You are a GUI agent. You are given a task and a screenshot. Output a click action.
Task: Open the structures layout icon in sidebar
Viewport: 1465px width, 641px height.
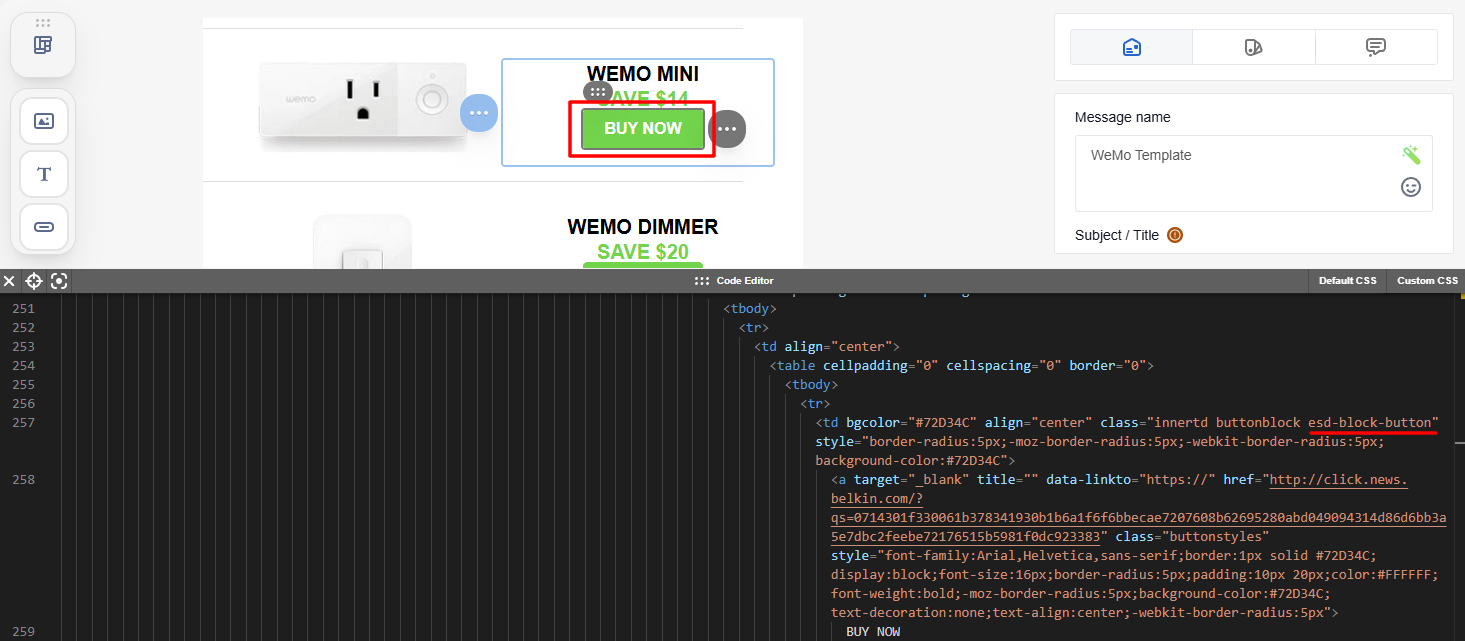point(43,46)
